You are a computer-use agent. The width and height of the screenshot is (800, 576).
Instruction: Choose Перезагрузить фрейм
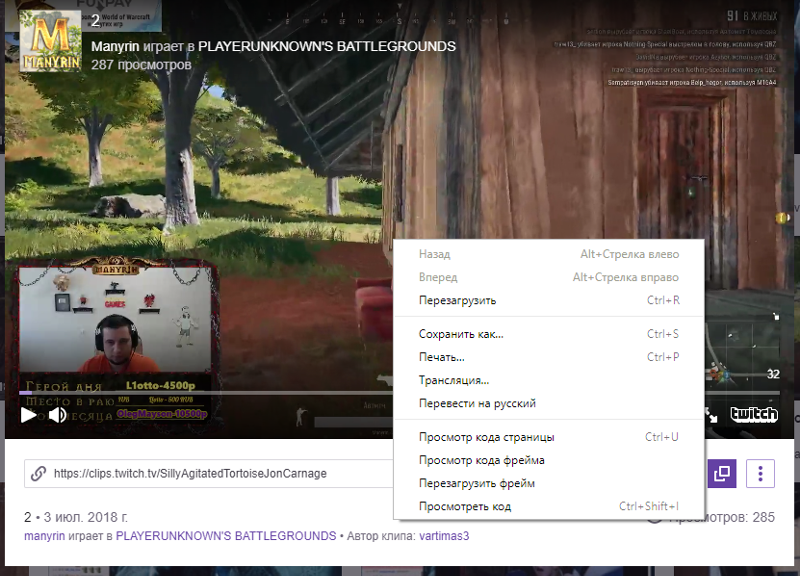pos(549,483)
